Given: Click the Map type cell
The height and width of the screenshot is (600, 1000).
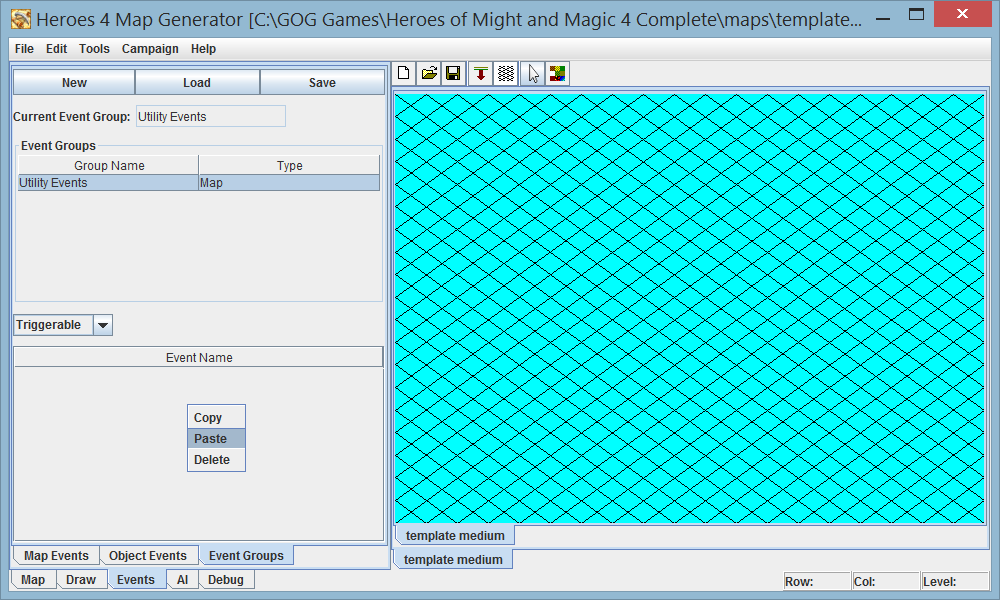Looking at the screenshot, I should (289, 182).
